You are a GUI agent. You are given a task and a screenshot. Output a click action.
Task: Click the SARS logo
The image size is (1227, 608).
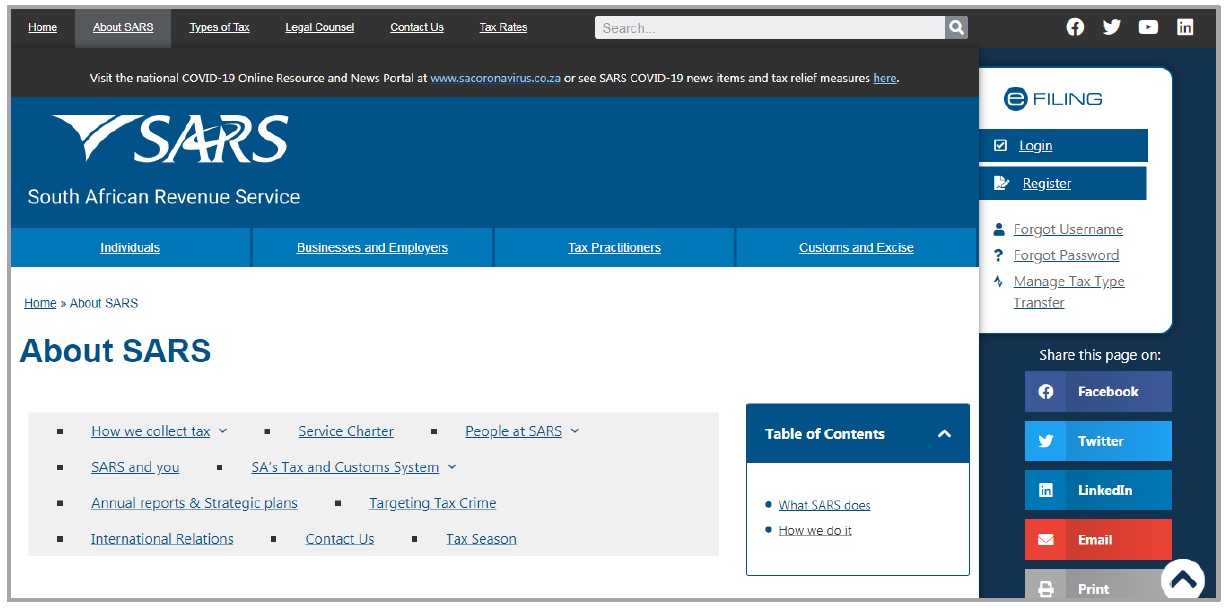coord(171,139)
